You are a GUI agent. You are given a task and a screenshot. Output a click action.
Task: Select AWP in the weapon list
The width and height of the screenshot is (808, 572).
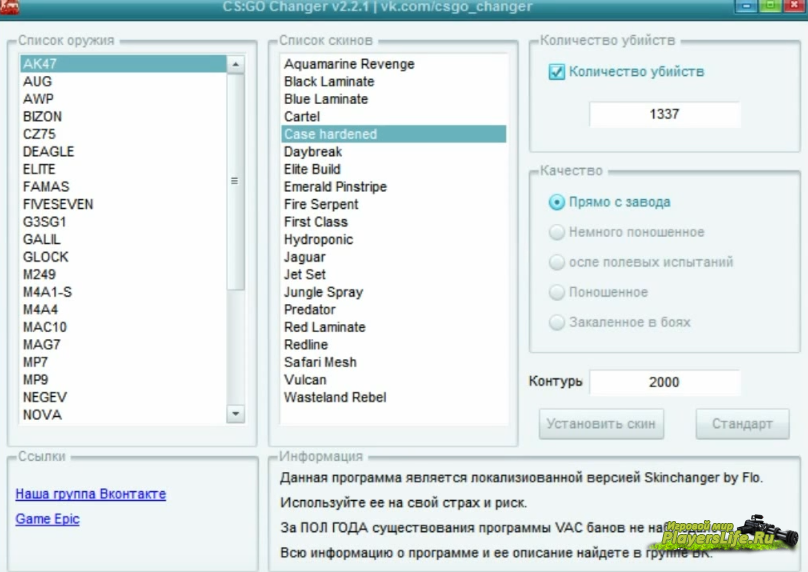(x=123, y=99)
